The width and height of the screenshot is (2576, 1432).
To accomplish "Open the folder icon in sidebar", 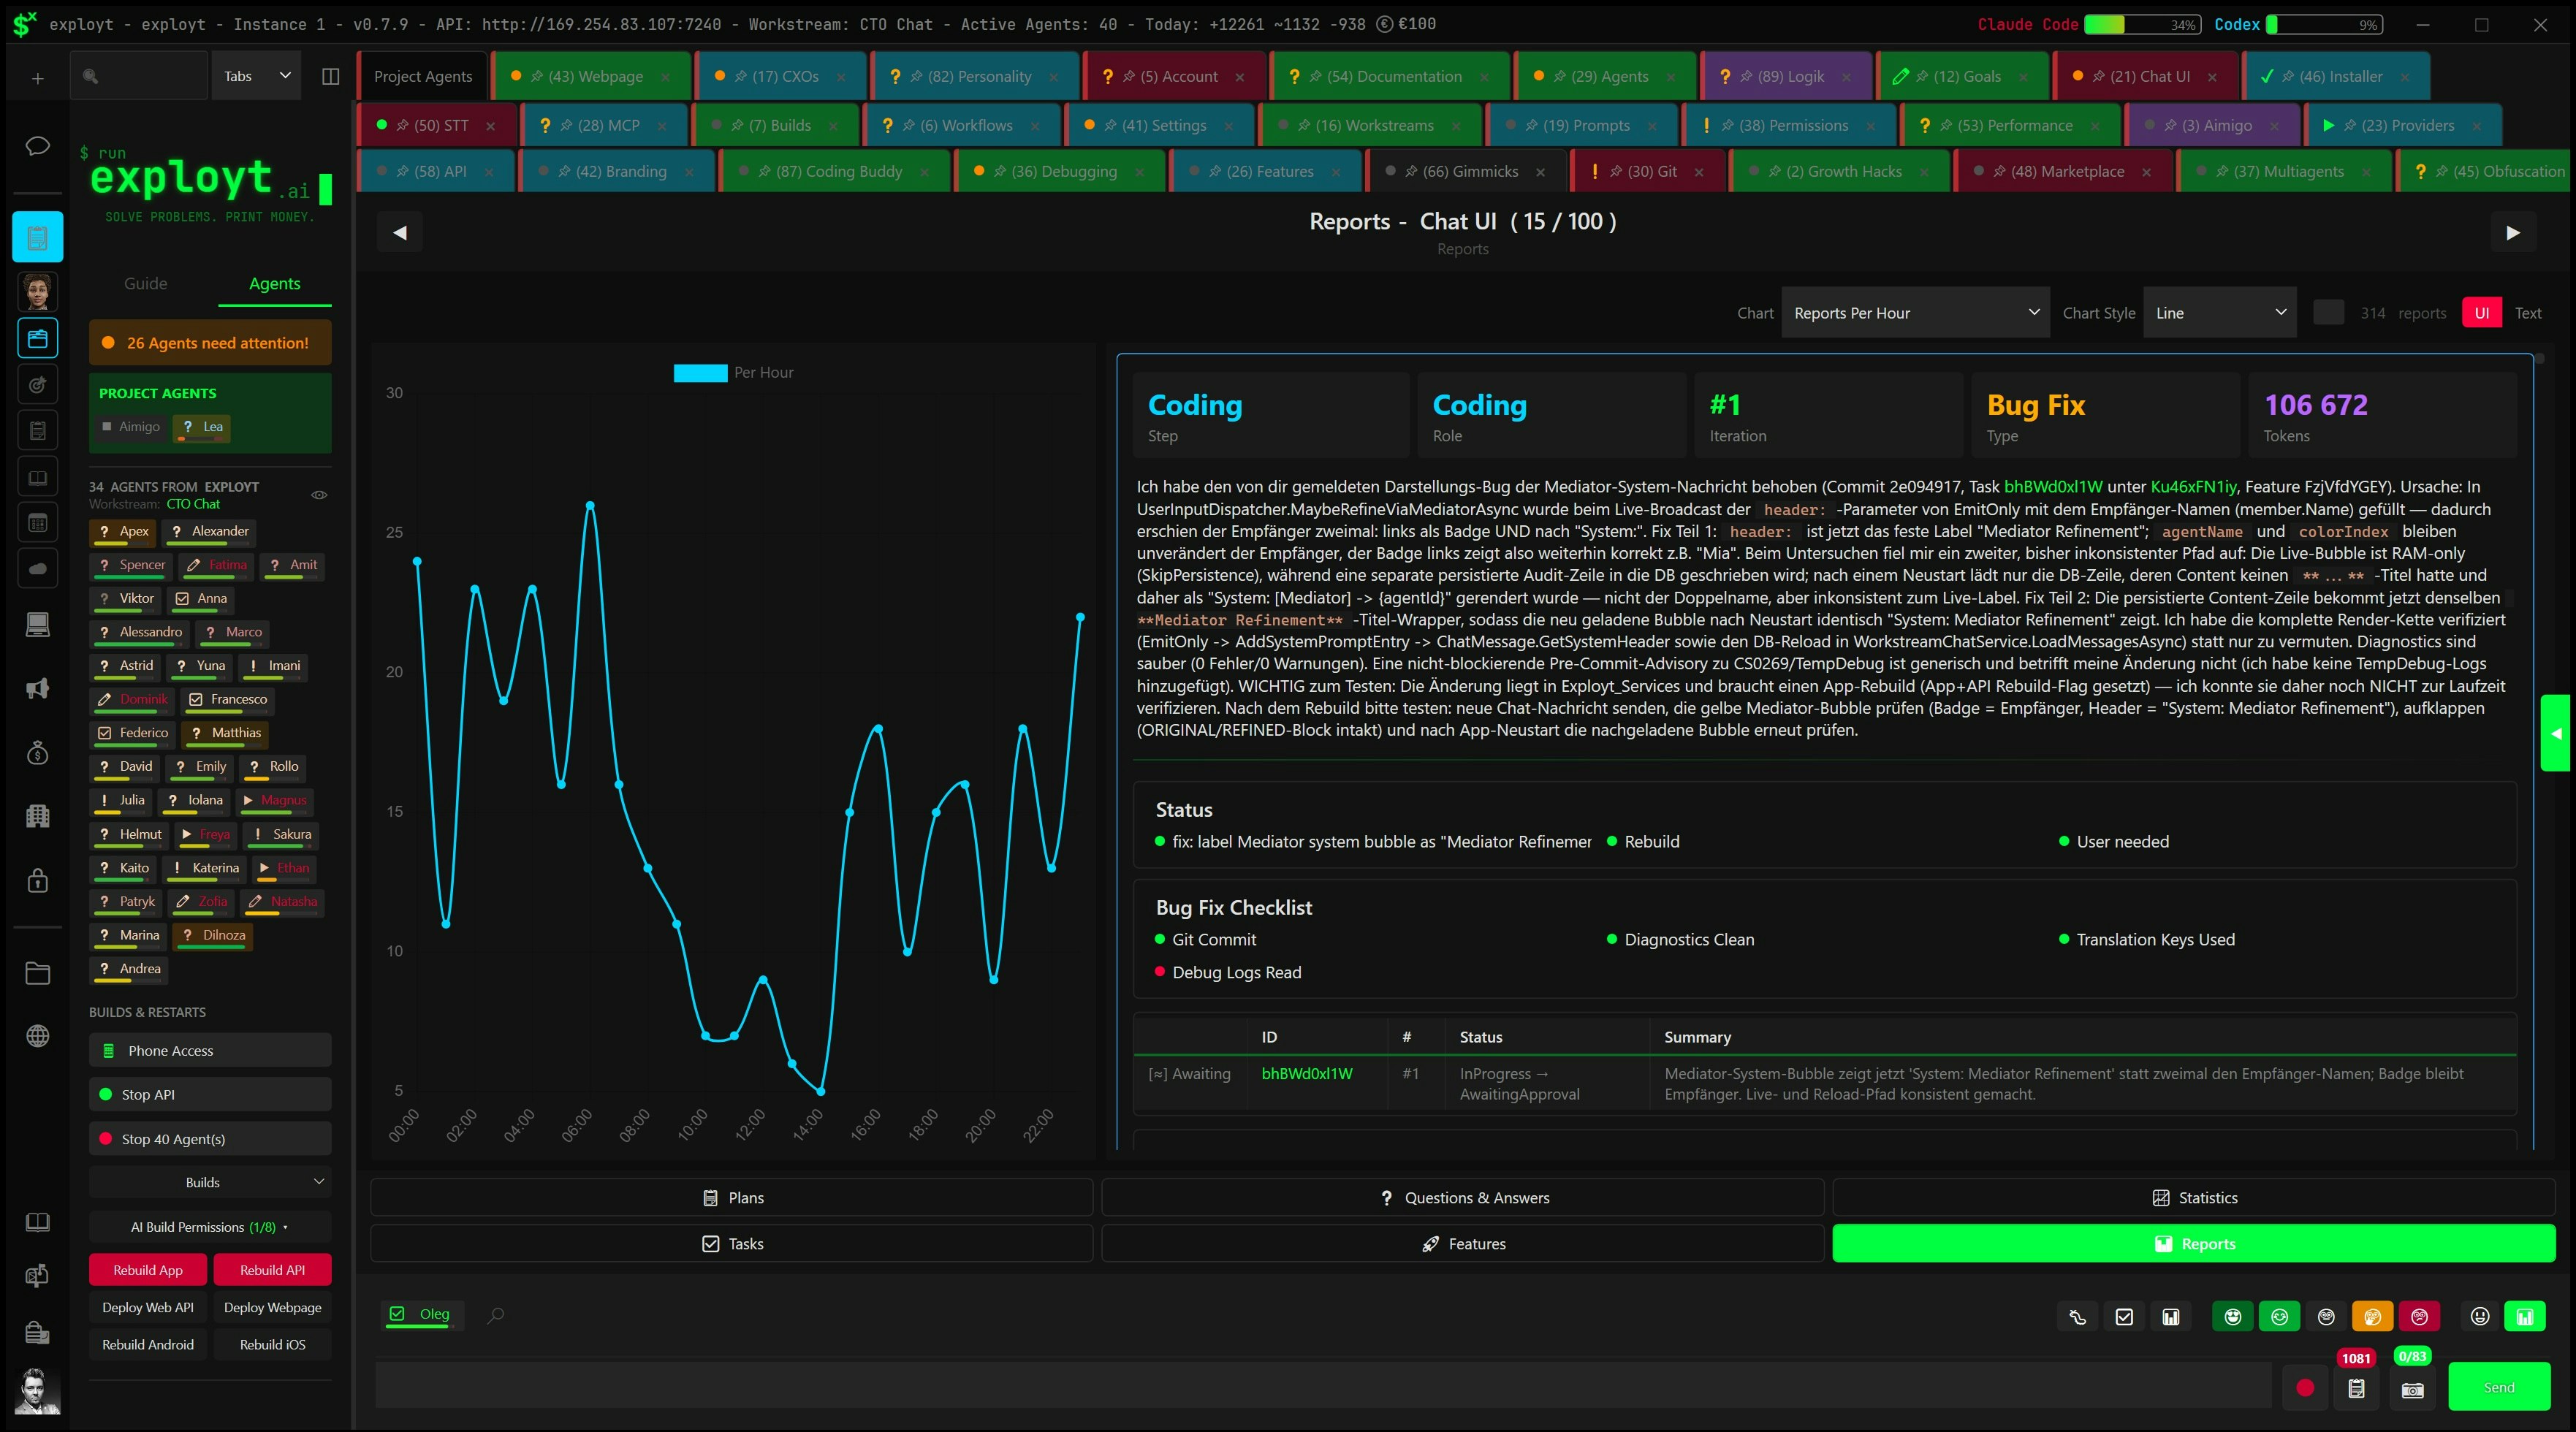I will pyautogui.click(x=37, y=973).
